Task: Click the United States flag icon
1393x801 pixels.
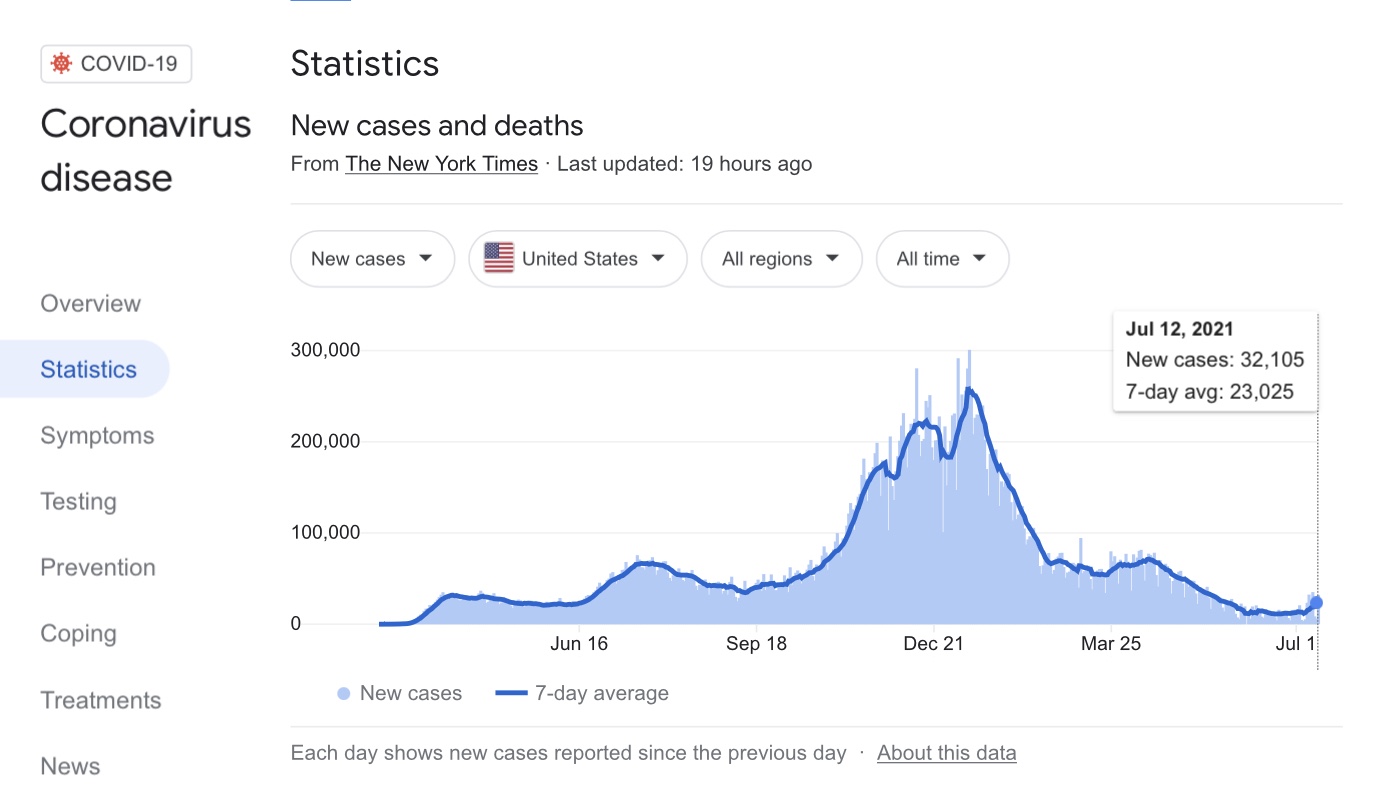Action: point(499,258)
